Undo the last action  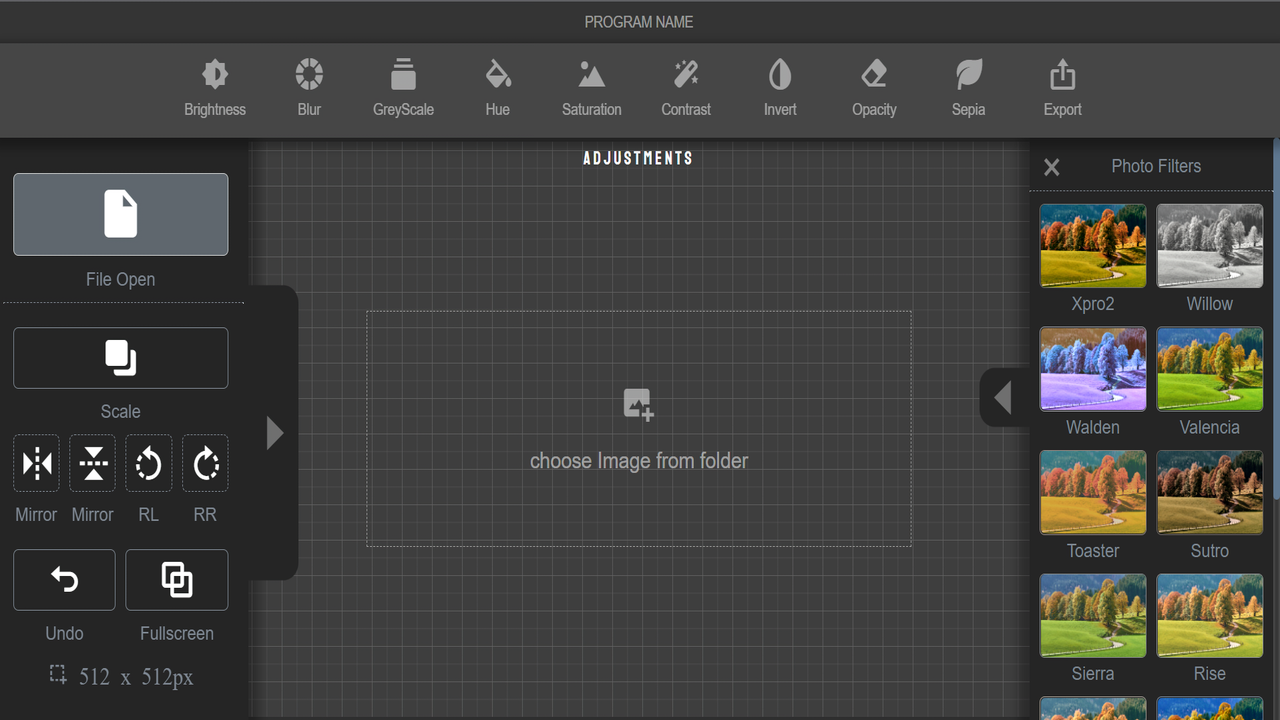pyautogui.click(x=63, y=580)
